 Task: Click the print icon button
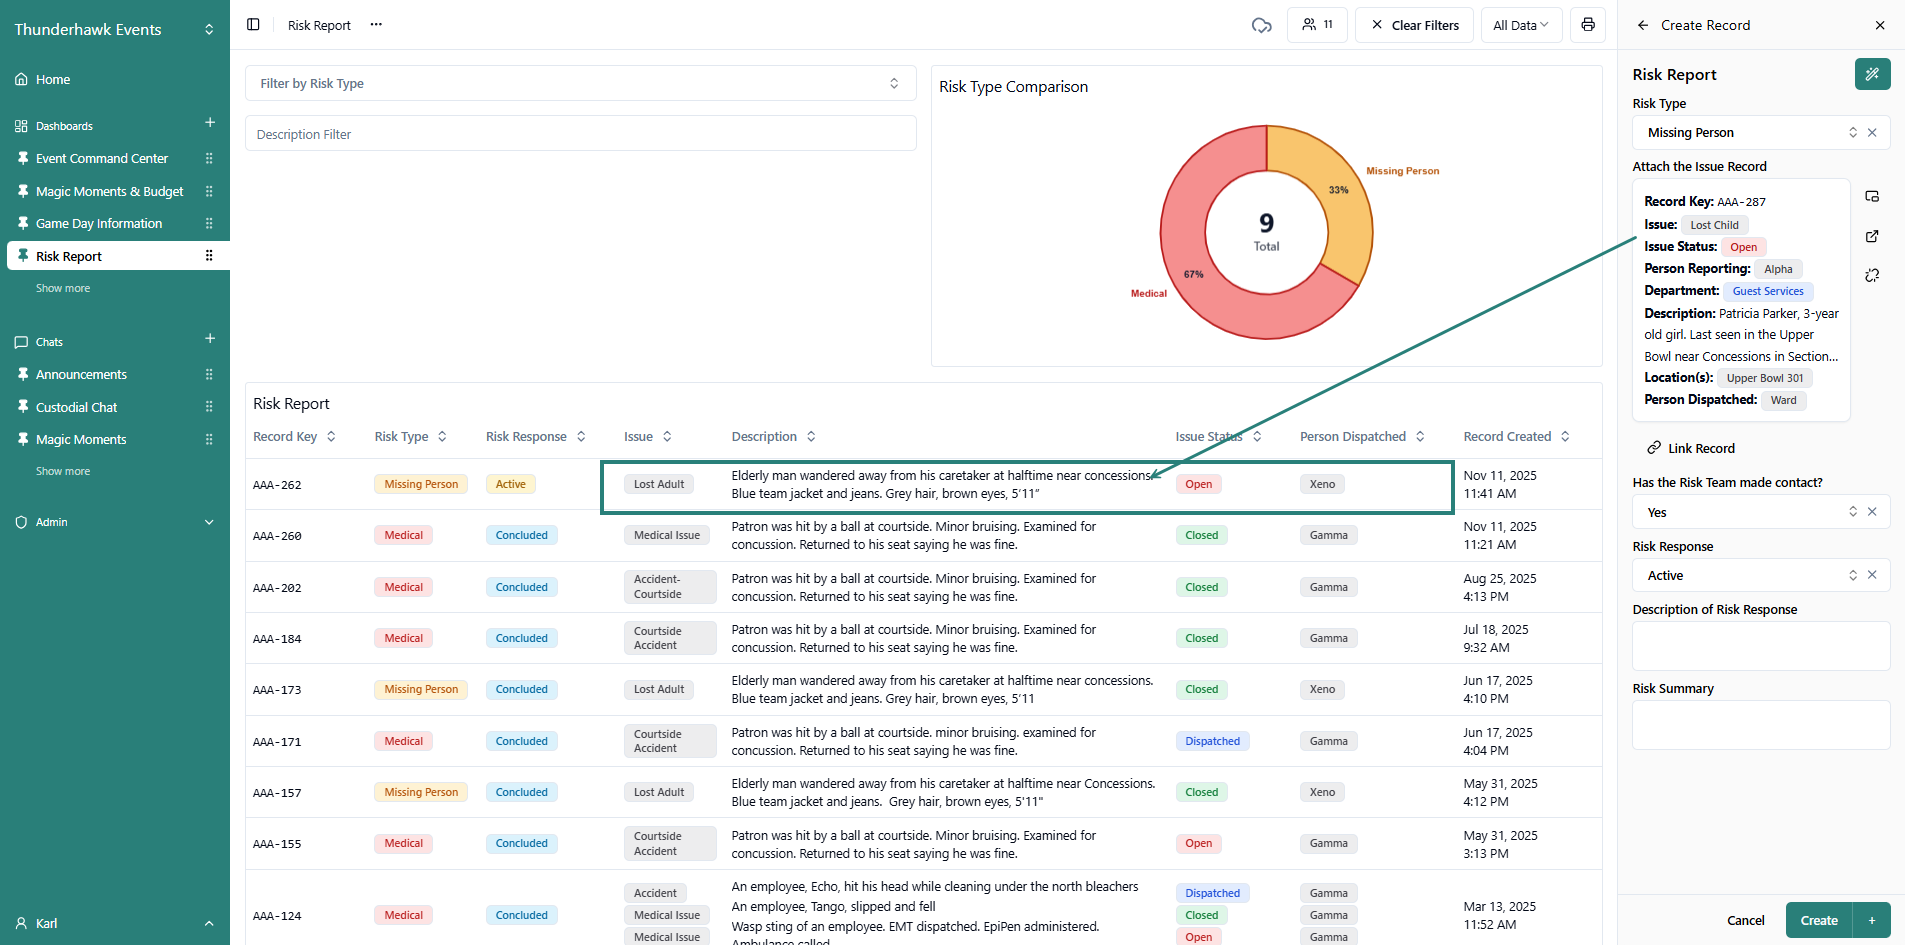1587,25
